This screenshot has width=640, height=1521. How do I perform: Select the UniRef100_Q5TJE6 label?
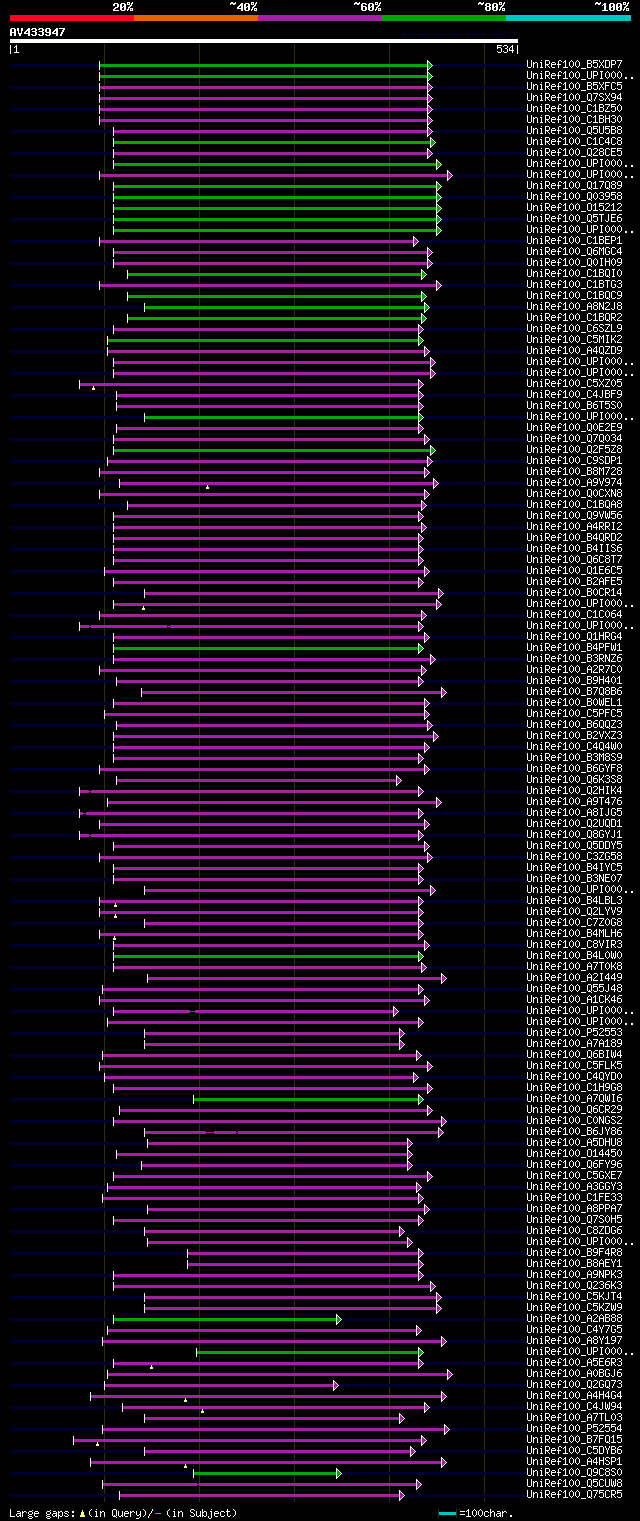[x=574, y=219]
